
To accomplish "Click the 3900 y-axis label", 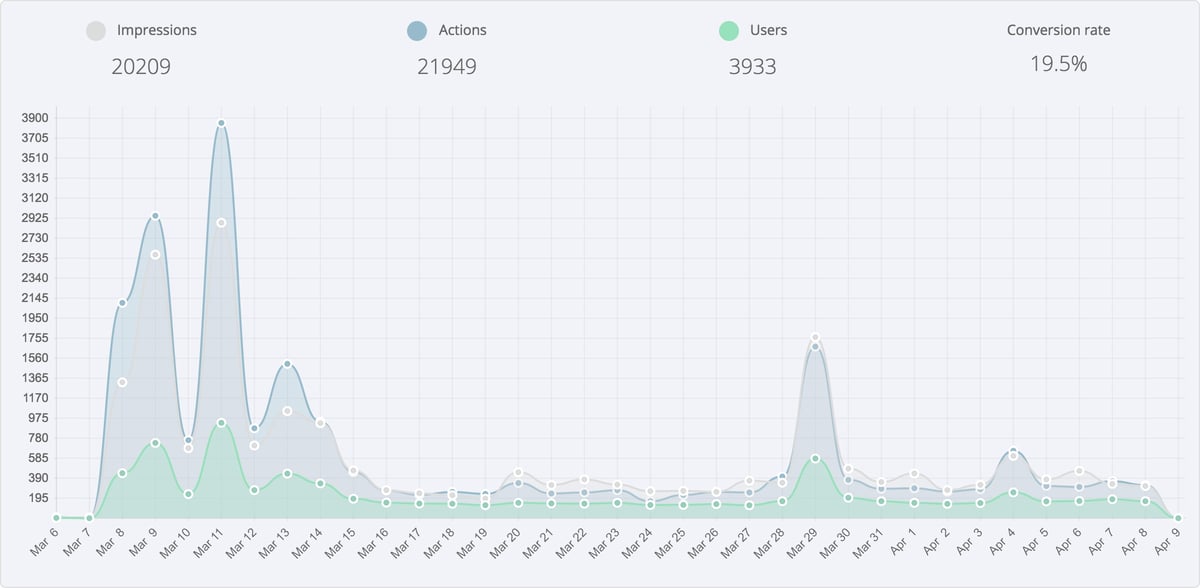I will [34, 118].
